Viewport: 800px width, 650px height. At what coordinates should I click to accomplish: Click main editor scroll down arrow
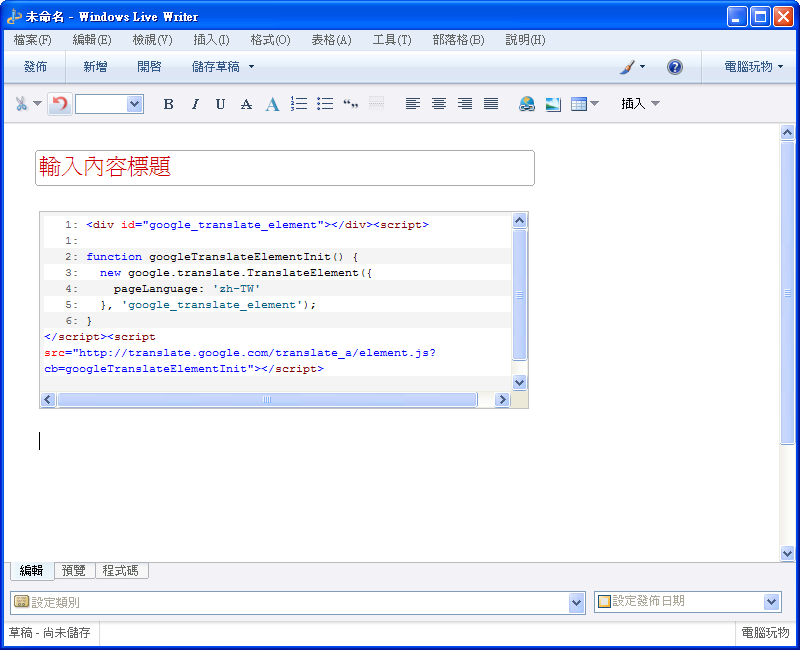point(787,553)
